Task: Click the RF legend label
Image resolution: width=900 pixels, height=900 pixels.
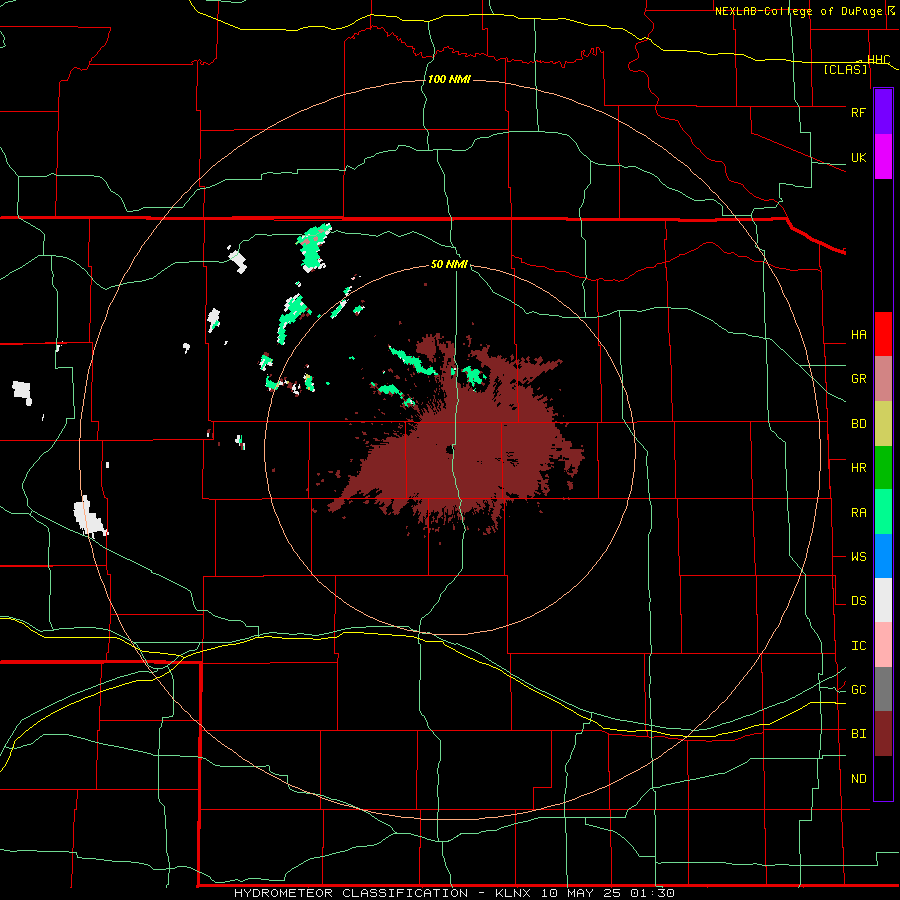Action: [x=858, y=112]
